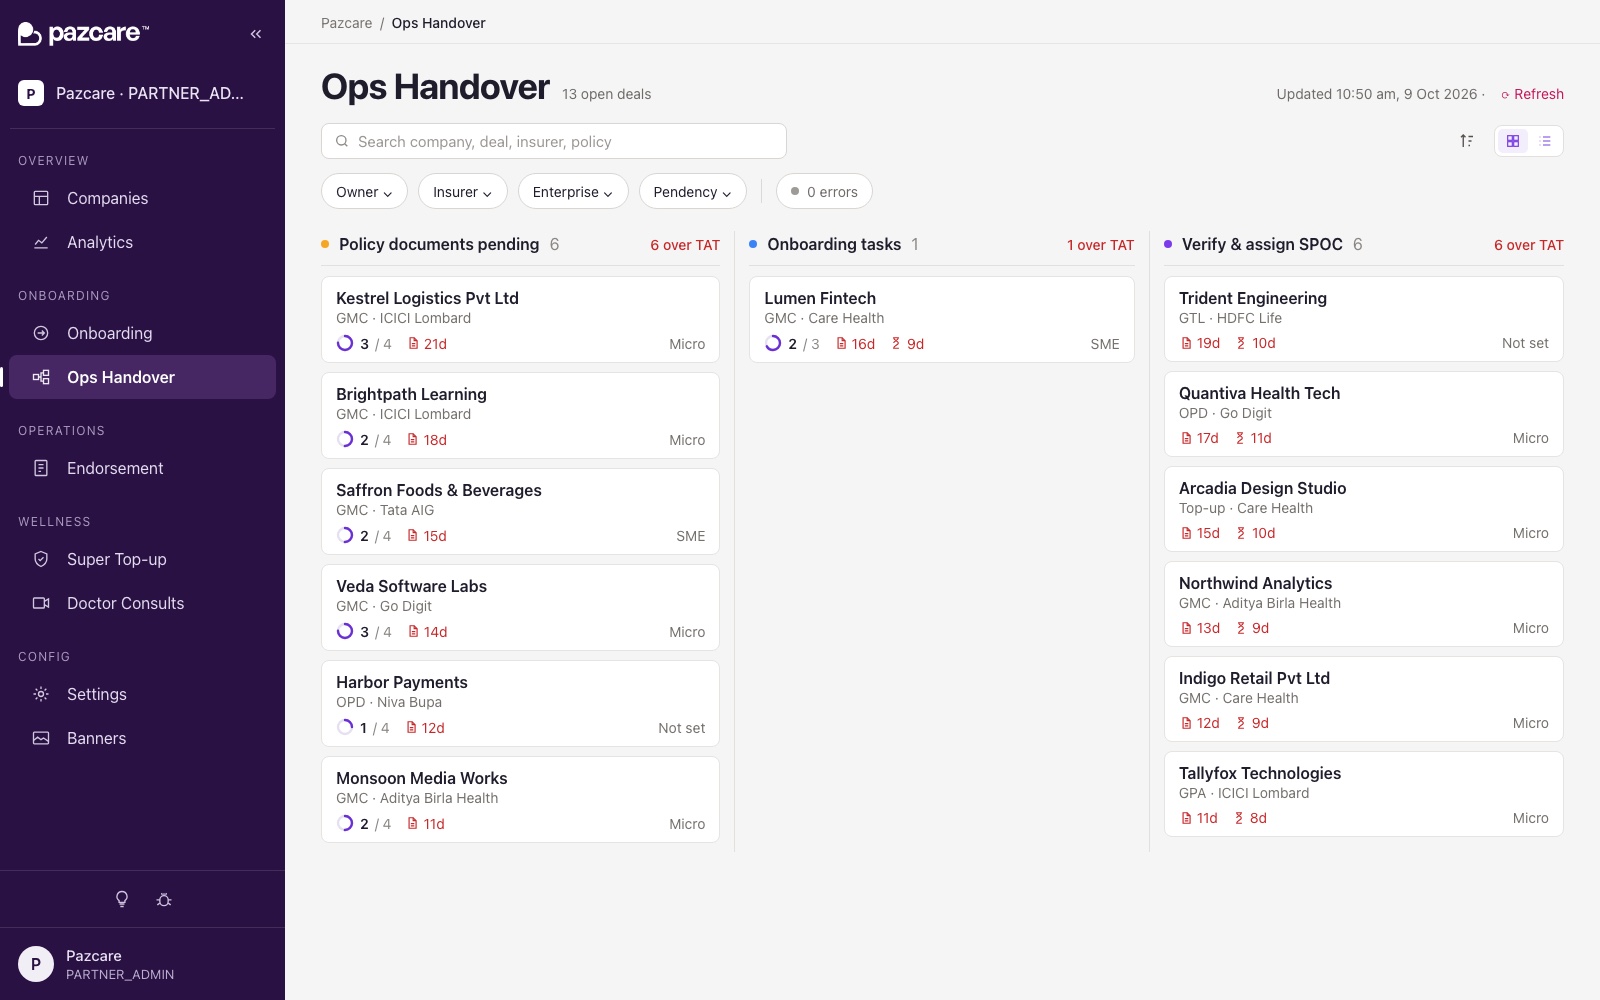Open Analytics from the sidebar
The height and width of the screenshot is (1000, 1600).
[142, 242]
